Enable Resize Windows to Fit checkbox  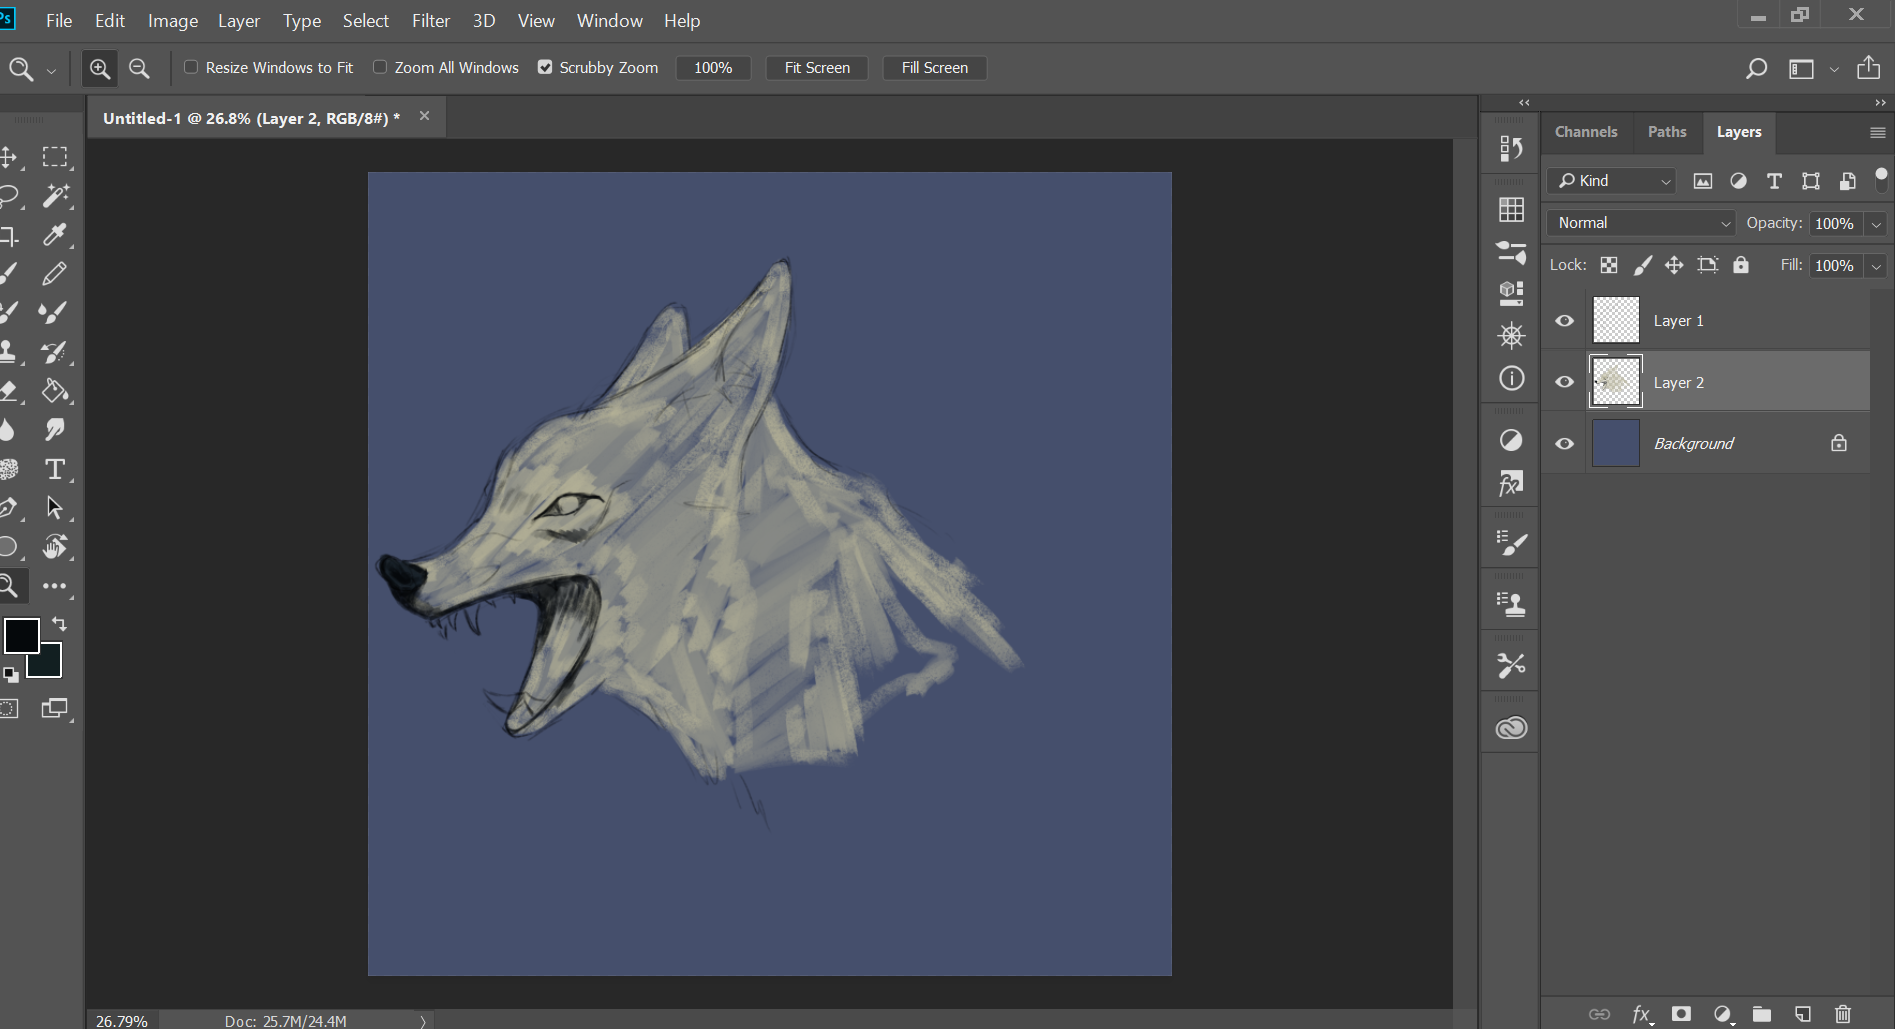coord(191,67)
